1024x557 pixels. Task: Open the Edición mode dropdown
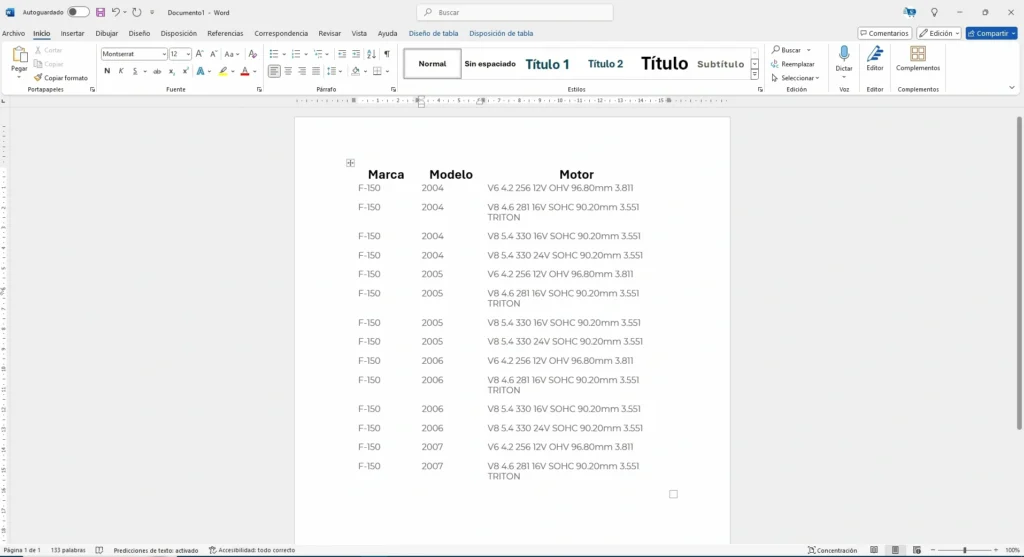(938, 33)
